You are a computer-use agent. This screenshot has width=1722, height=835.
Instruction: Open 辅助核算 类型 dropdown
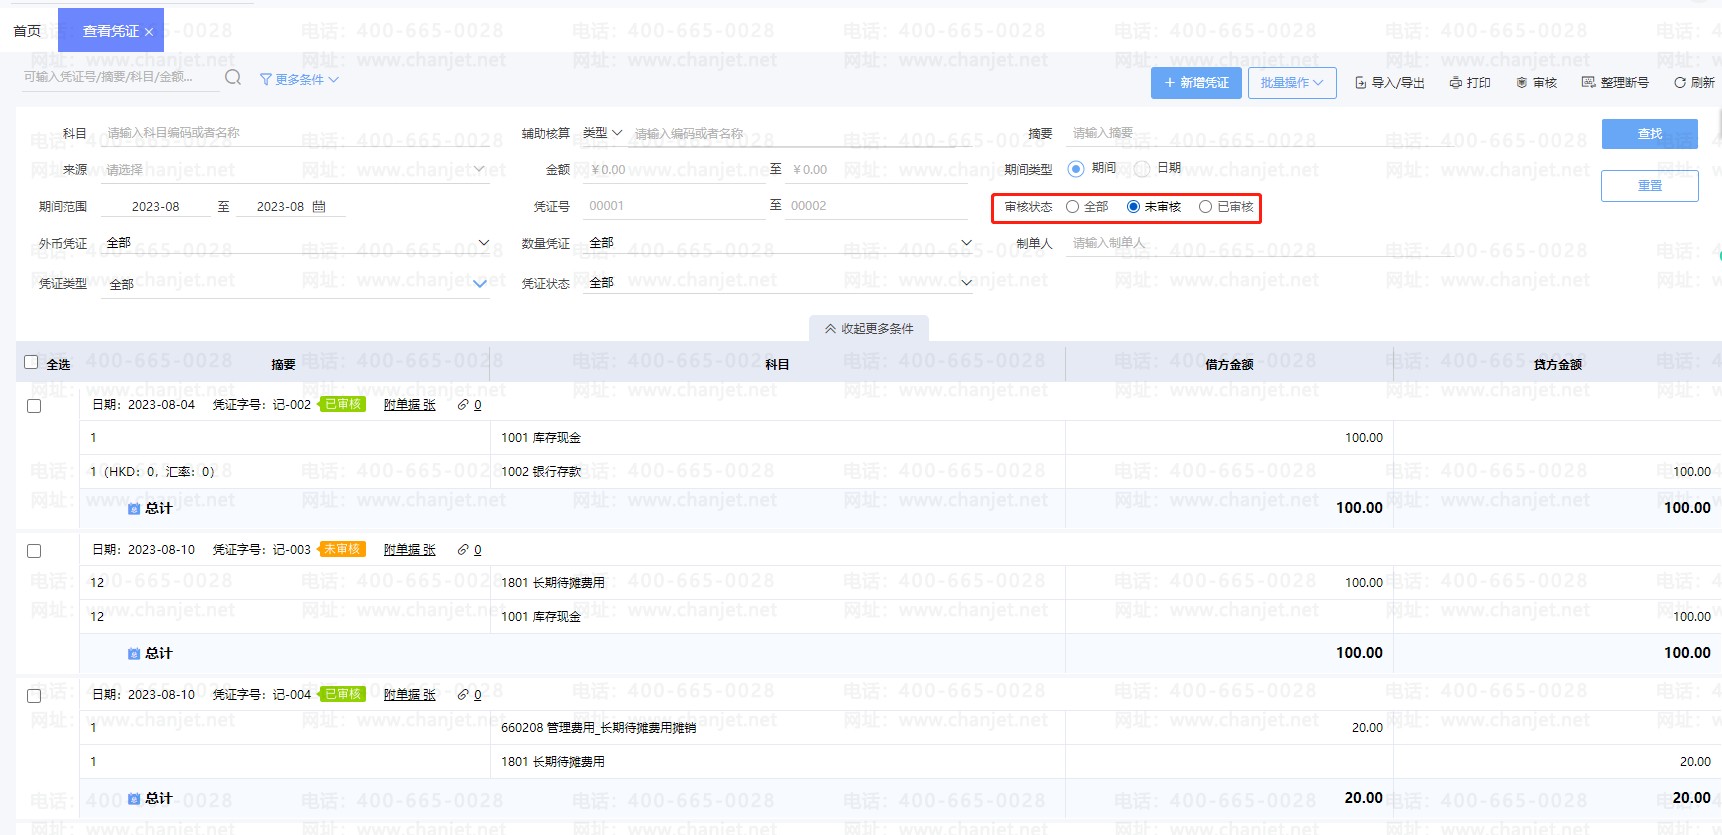coord(602,133)
